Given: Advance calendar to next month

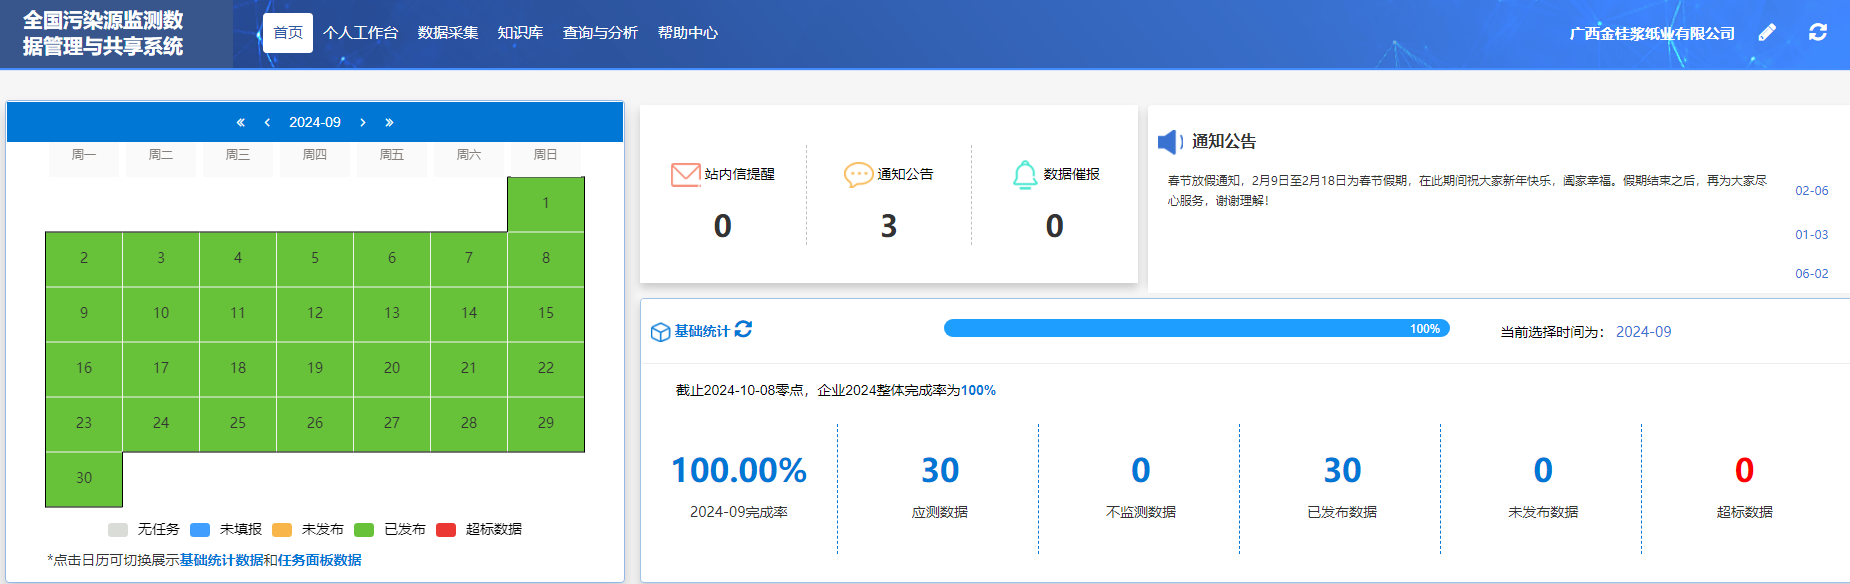Looking at the screenshot, I should point(363,122).
